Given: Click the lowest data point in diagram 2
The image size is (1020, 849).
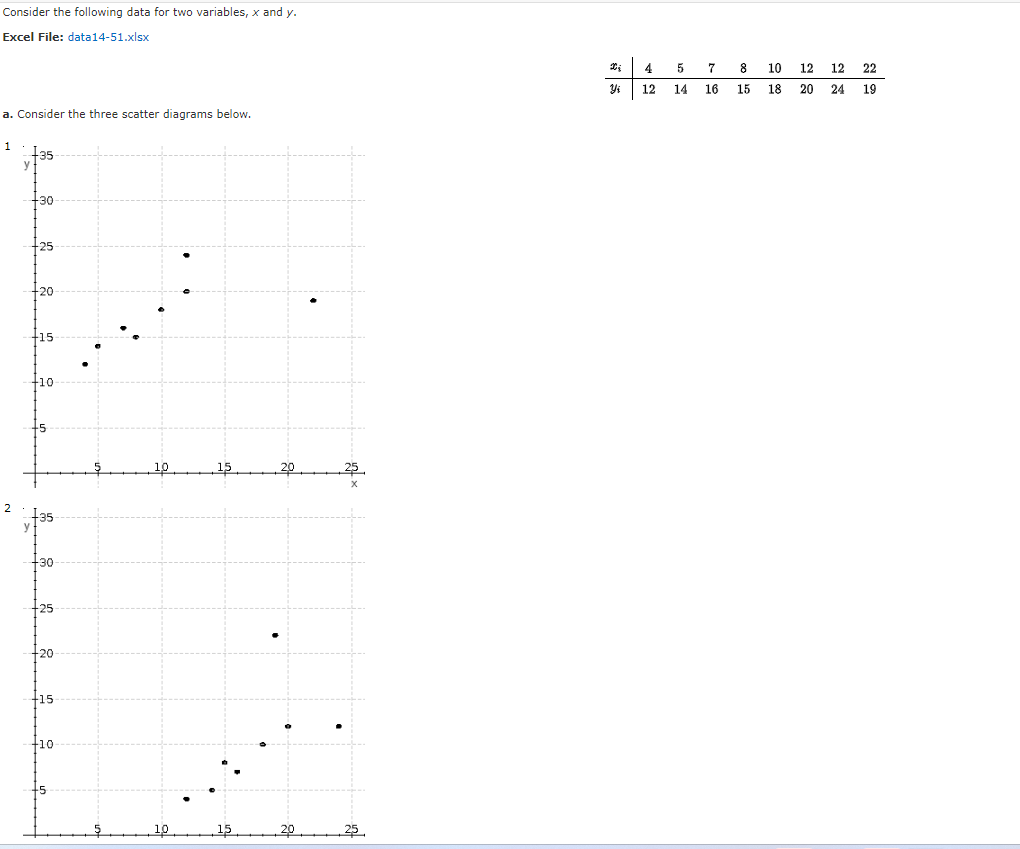Looking at the screenshot, I should point(184,798).
